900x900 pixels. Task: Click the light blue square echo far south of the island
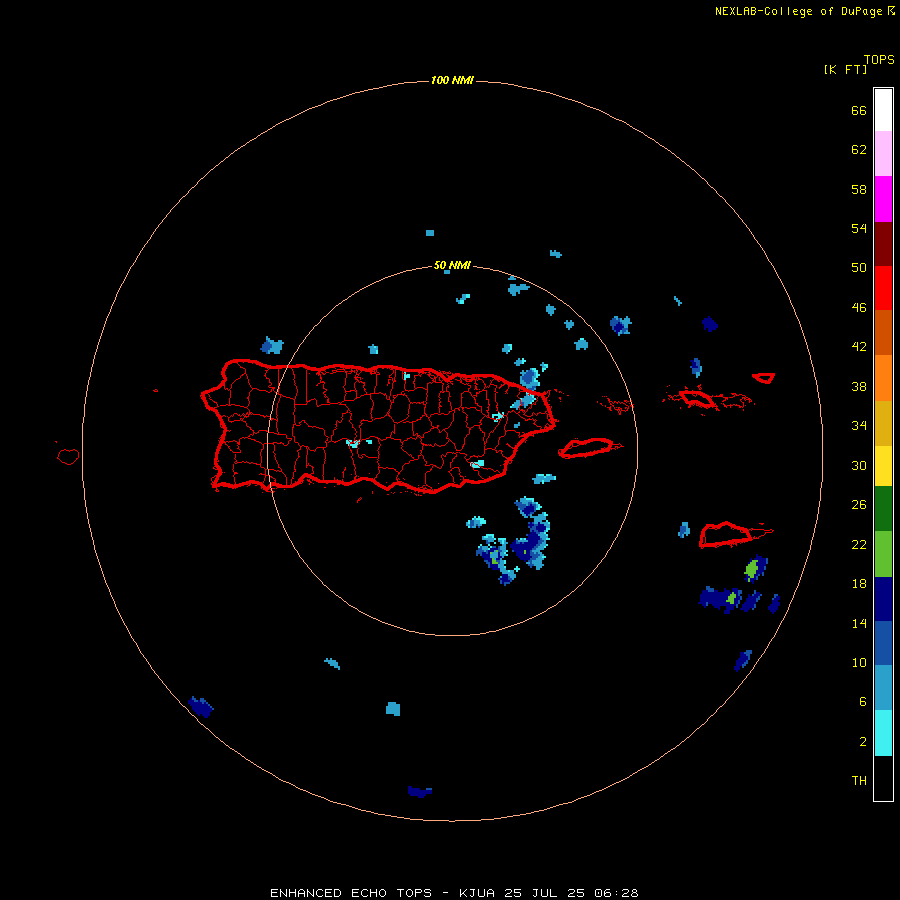tap(393, 708)
